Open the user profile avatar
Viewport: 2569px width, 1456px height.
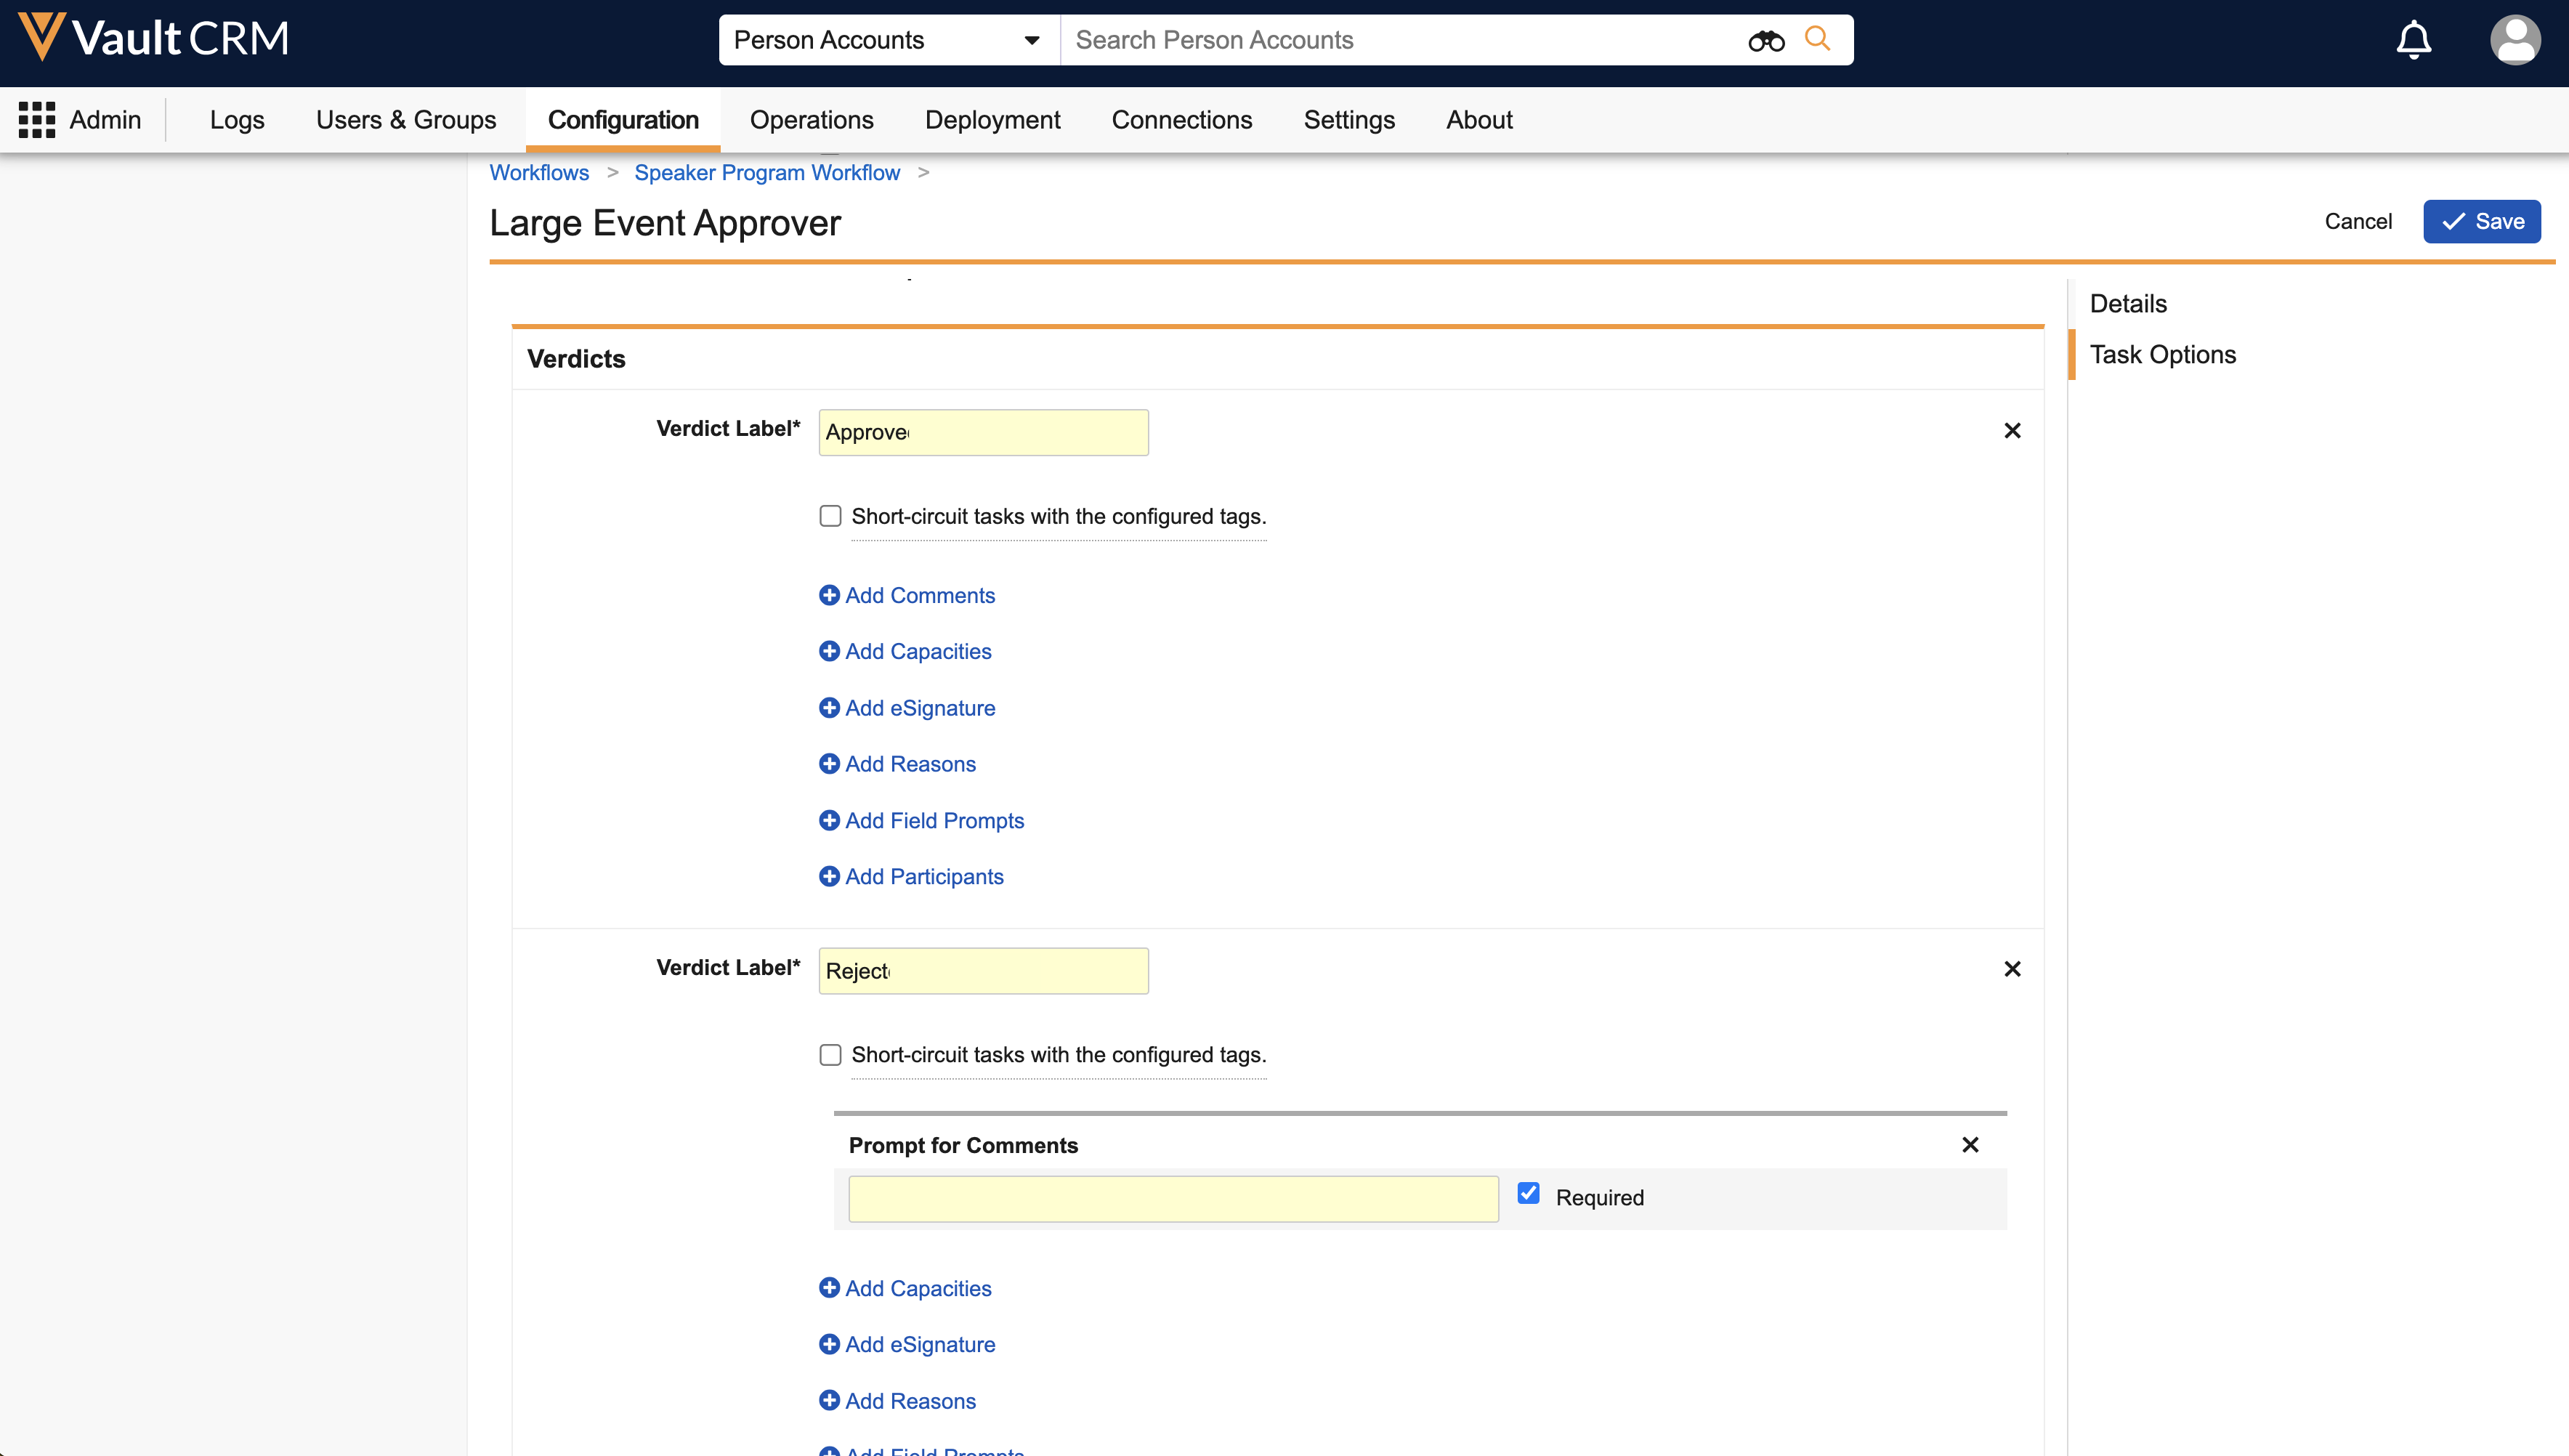point(2514,40)
